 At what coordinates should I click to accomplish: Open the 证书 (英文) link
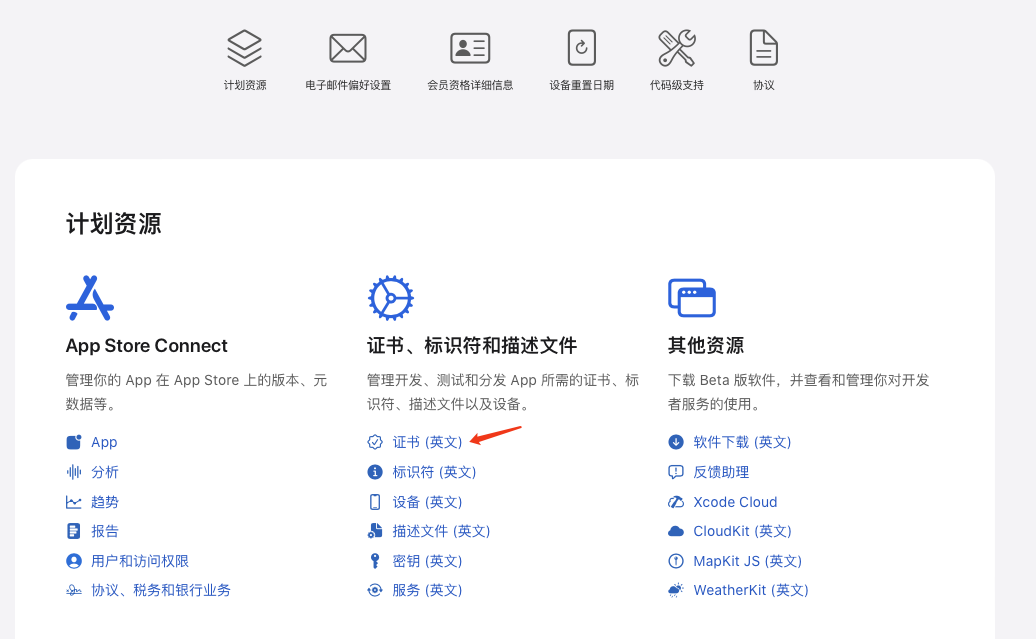[x=427, y=442]
